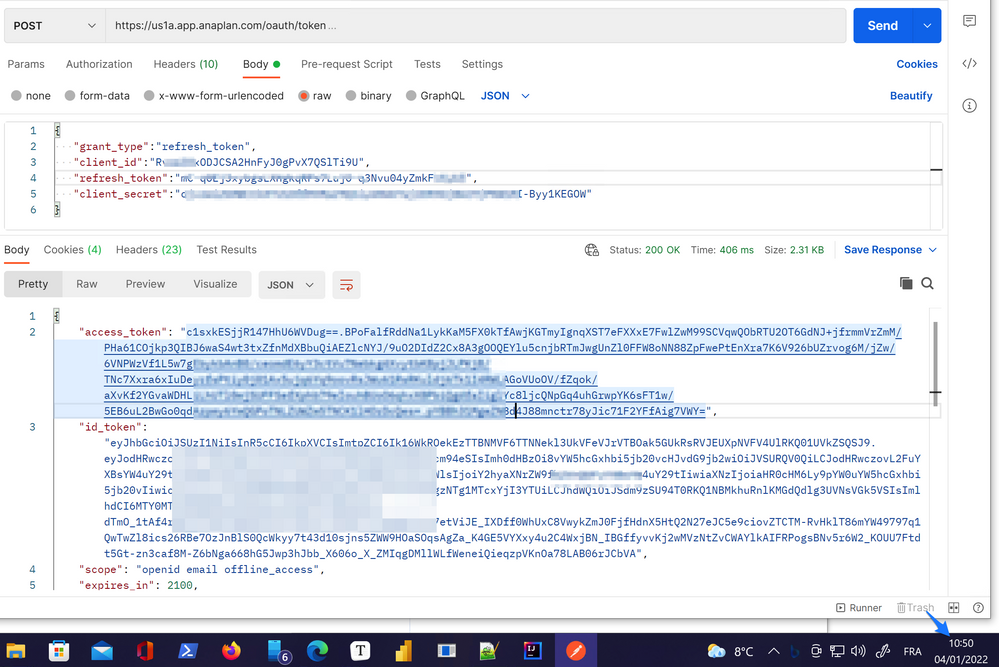Screen dimensions: 999x667
Task: Open the POST method dropdown
Action: pyautogui.click(x=54, y=25)
